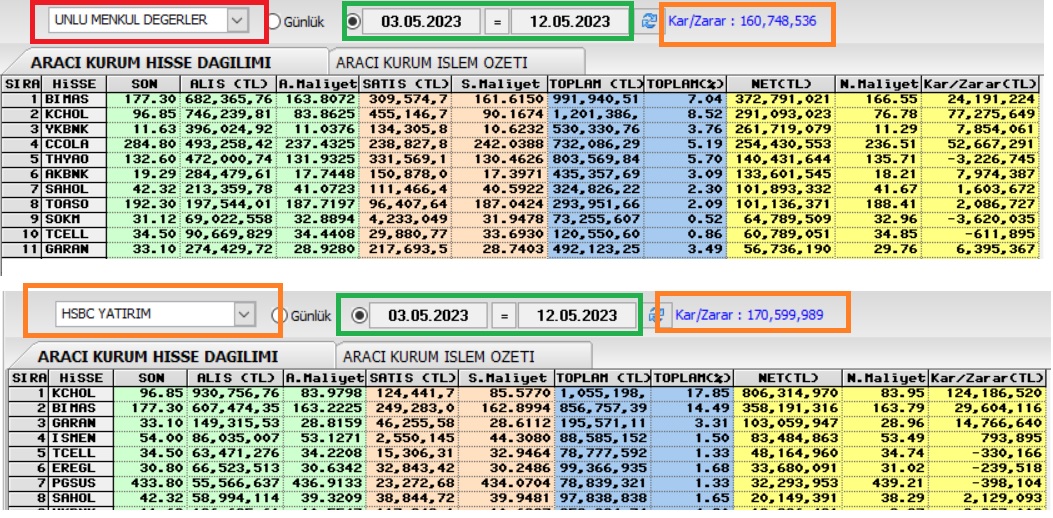Select the PGSUS stock row

coord(527,483)
